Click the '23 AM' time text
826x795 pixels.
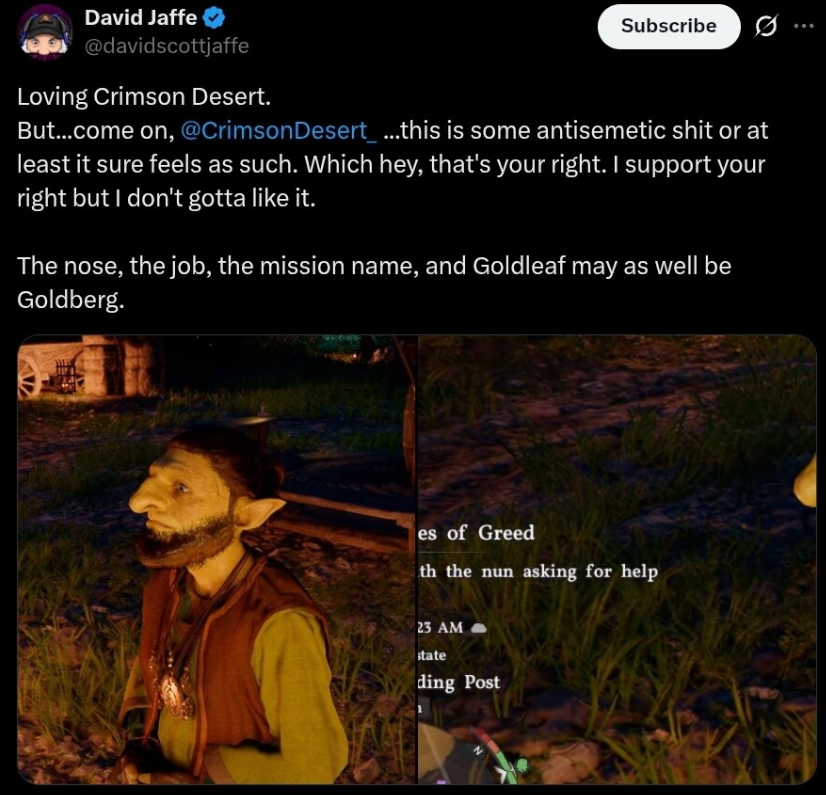coord(441,627)
